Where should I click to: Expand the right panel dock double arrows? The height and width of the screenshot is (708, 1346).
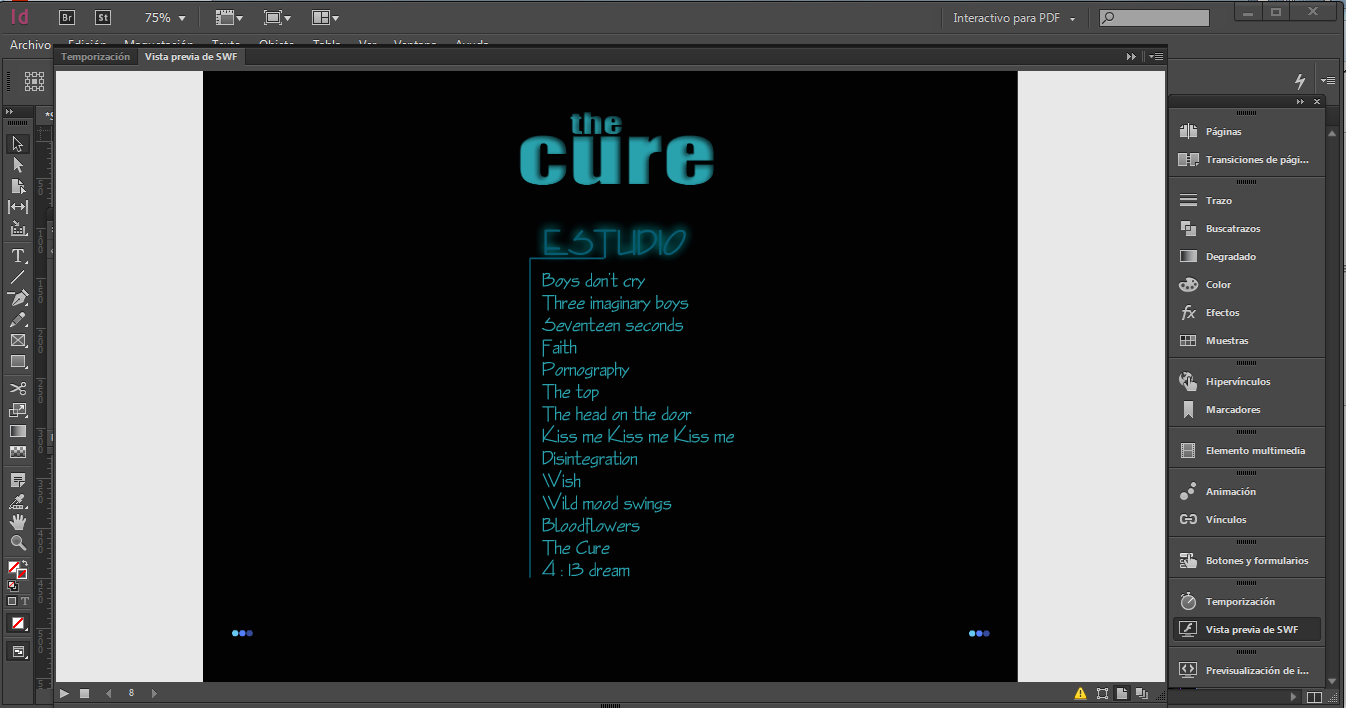point(1299,102)
